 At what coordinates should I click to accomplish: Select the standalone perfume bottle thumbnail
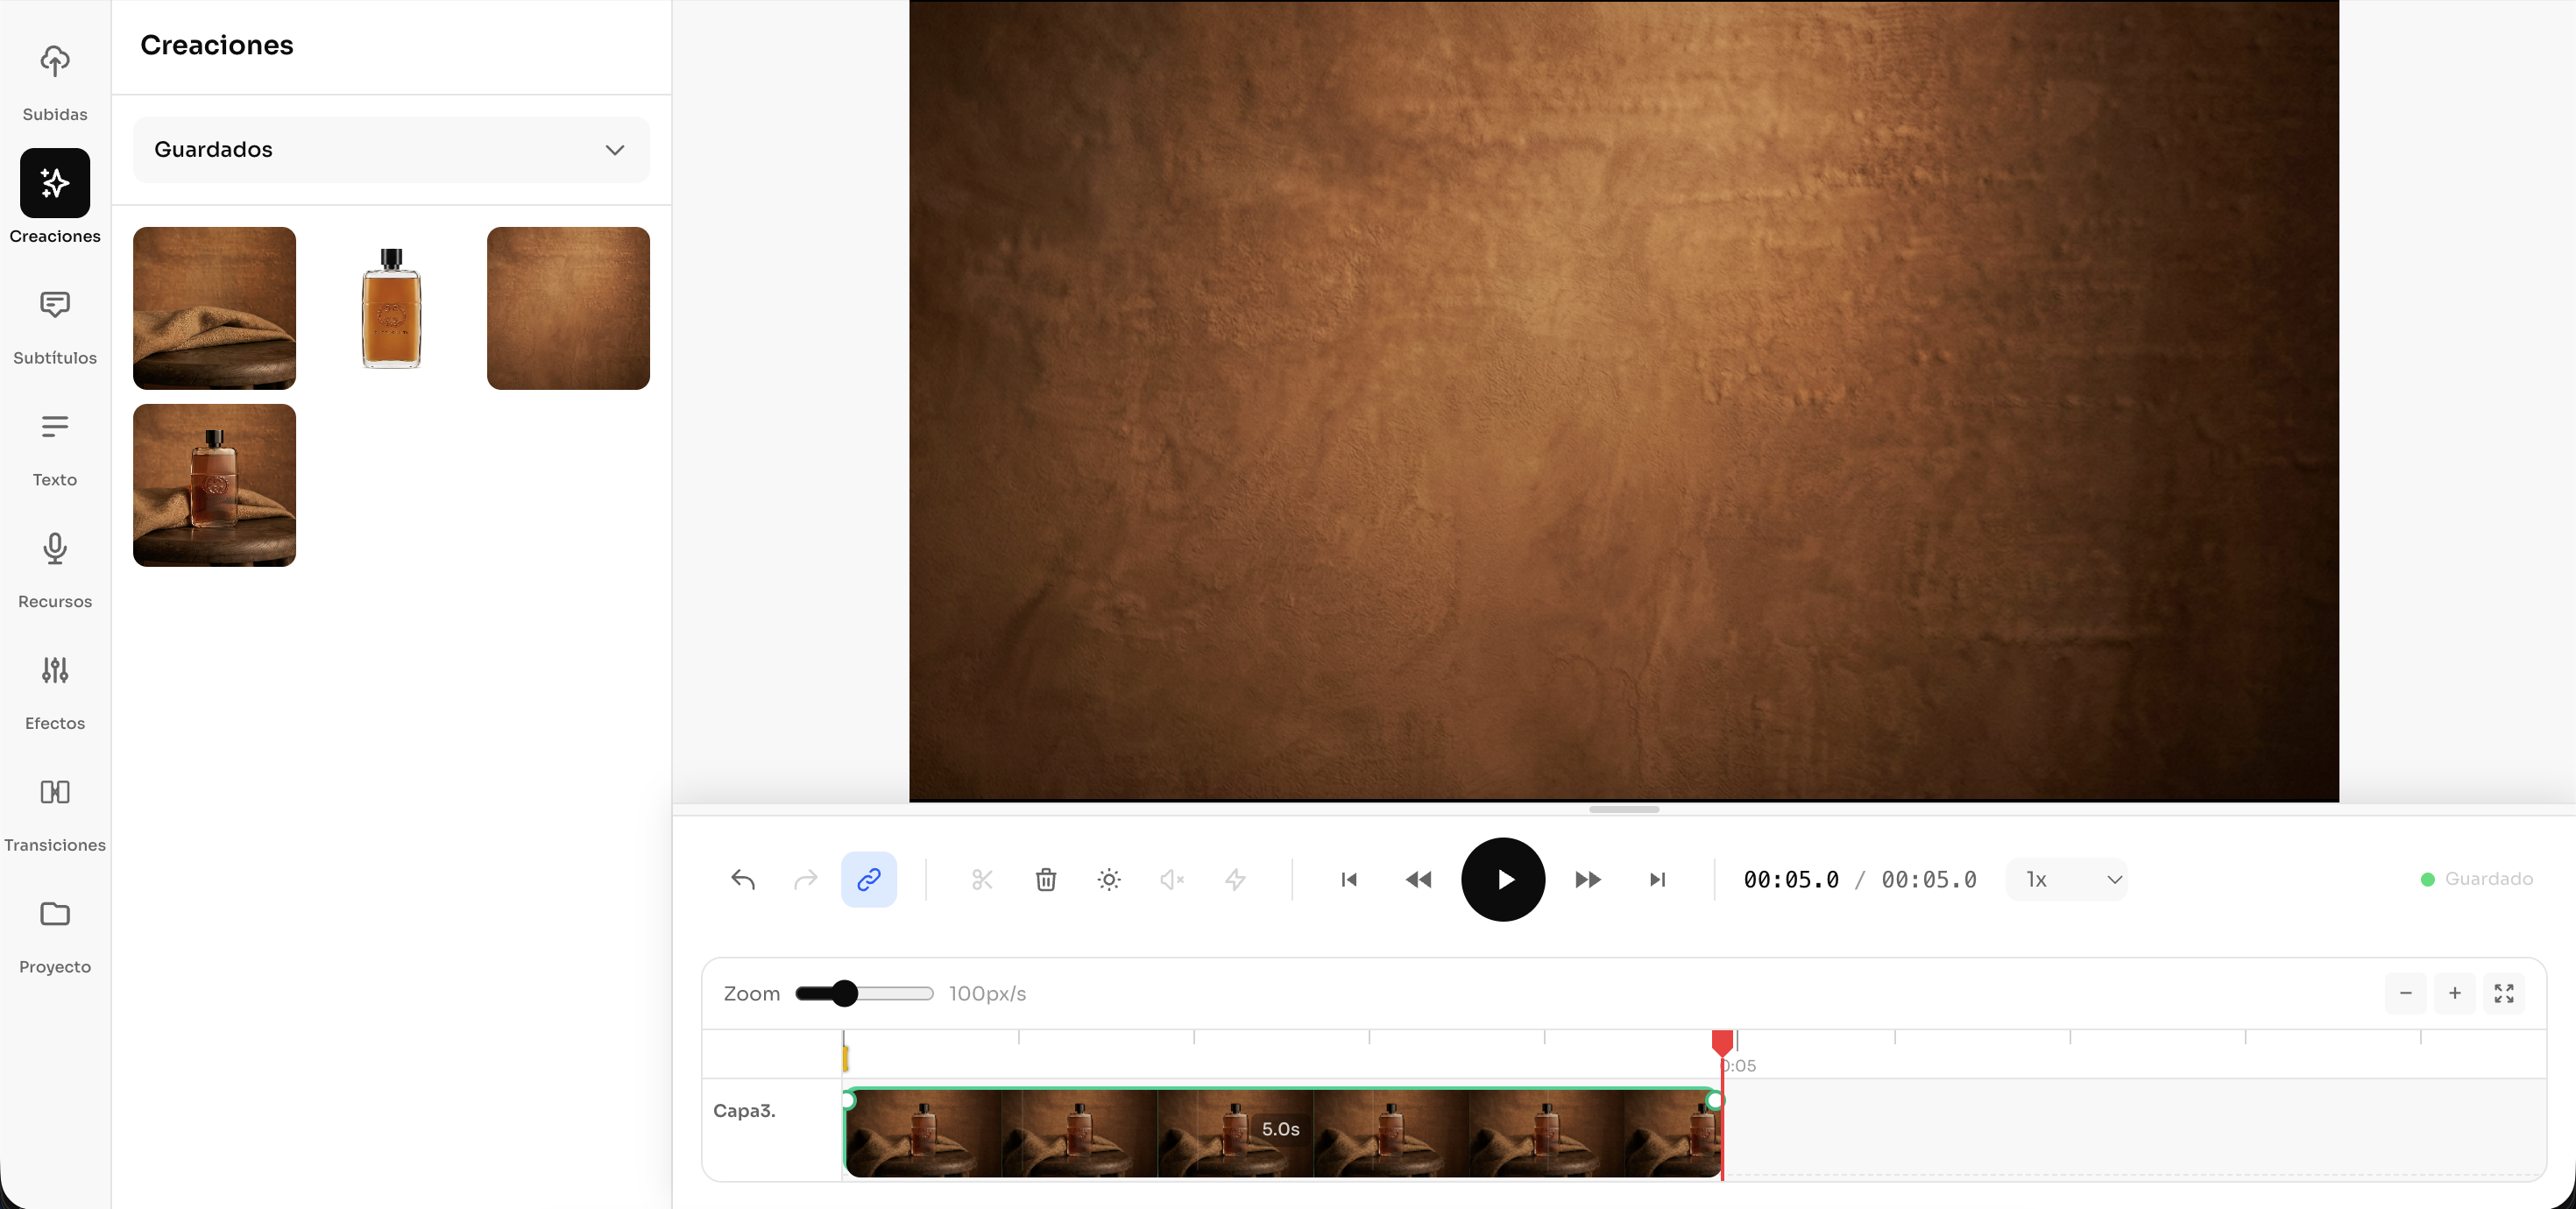click(391, 308)
